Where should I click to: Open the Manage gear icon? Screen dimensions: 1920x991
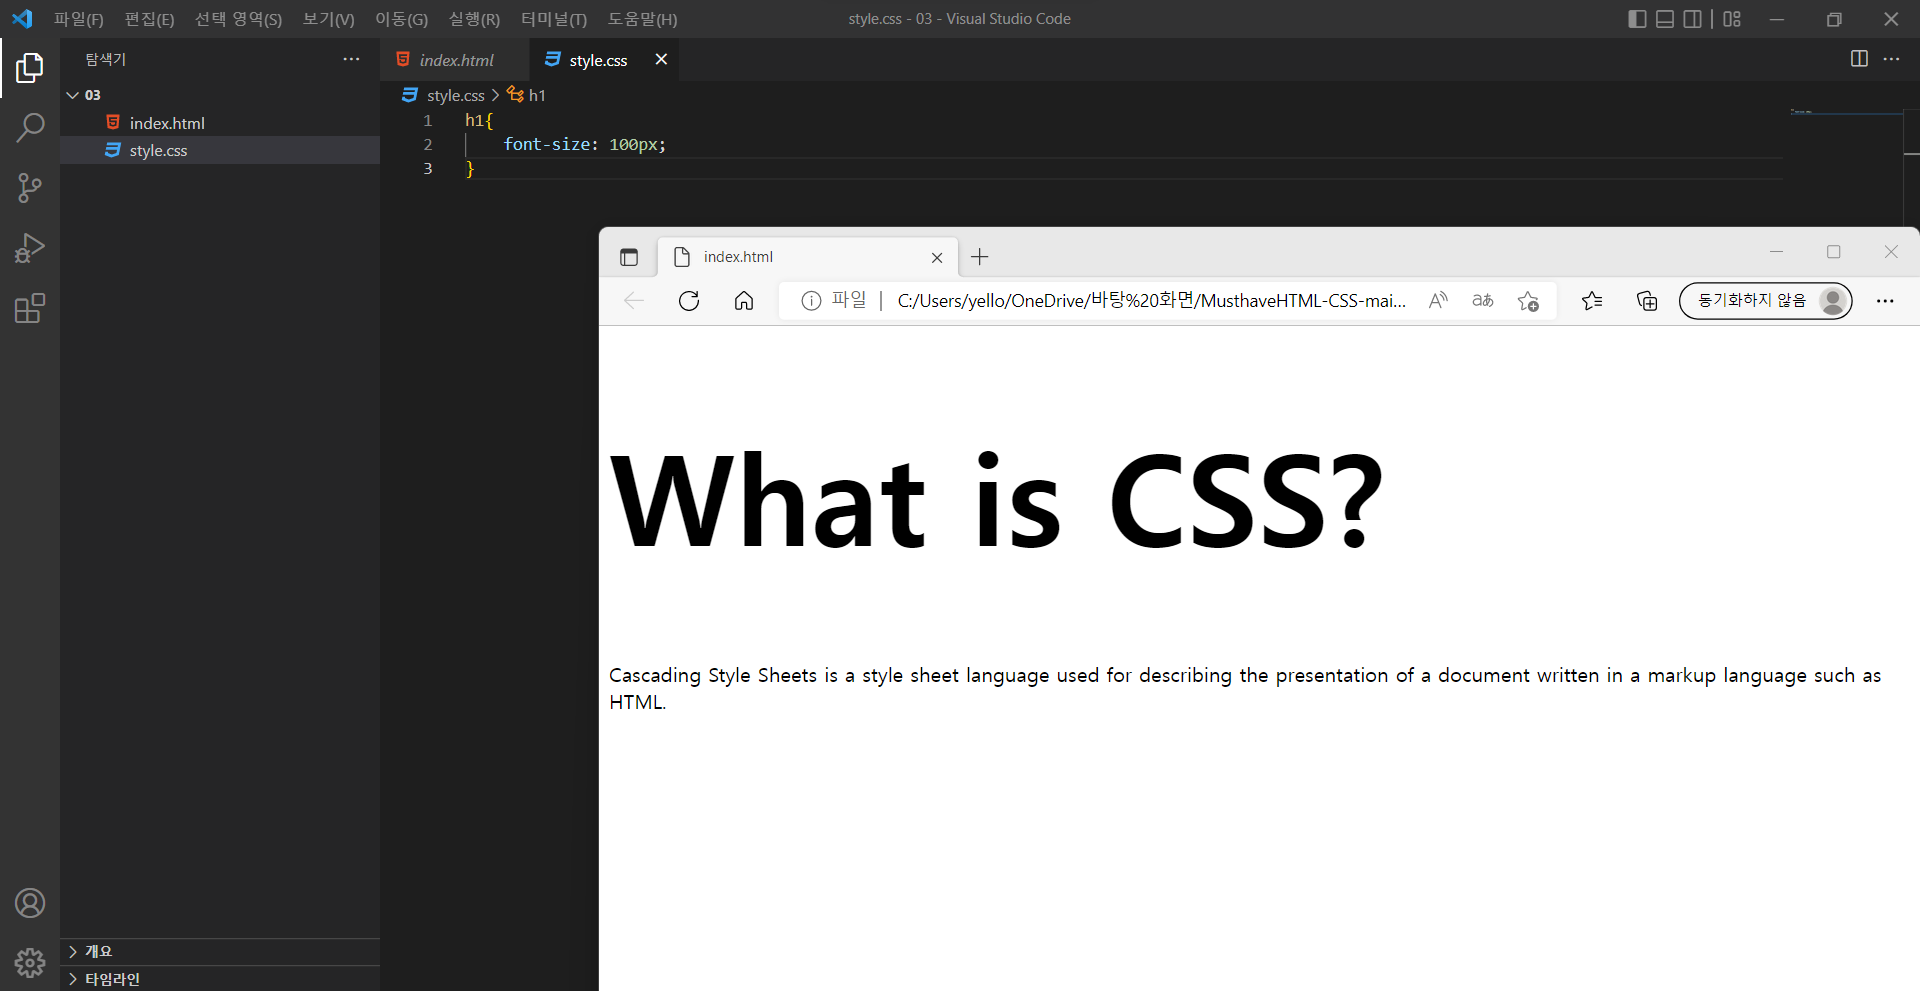[x=30, y=963]
